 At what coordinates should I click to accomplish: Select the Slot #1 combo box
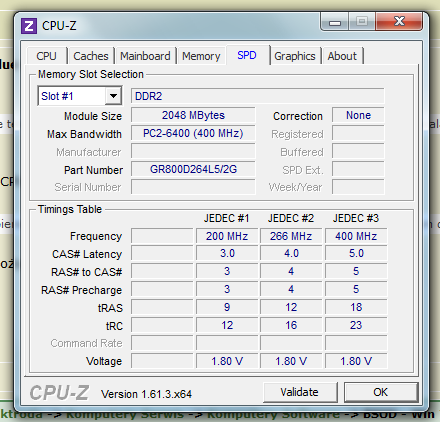point(80,96)
